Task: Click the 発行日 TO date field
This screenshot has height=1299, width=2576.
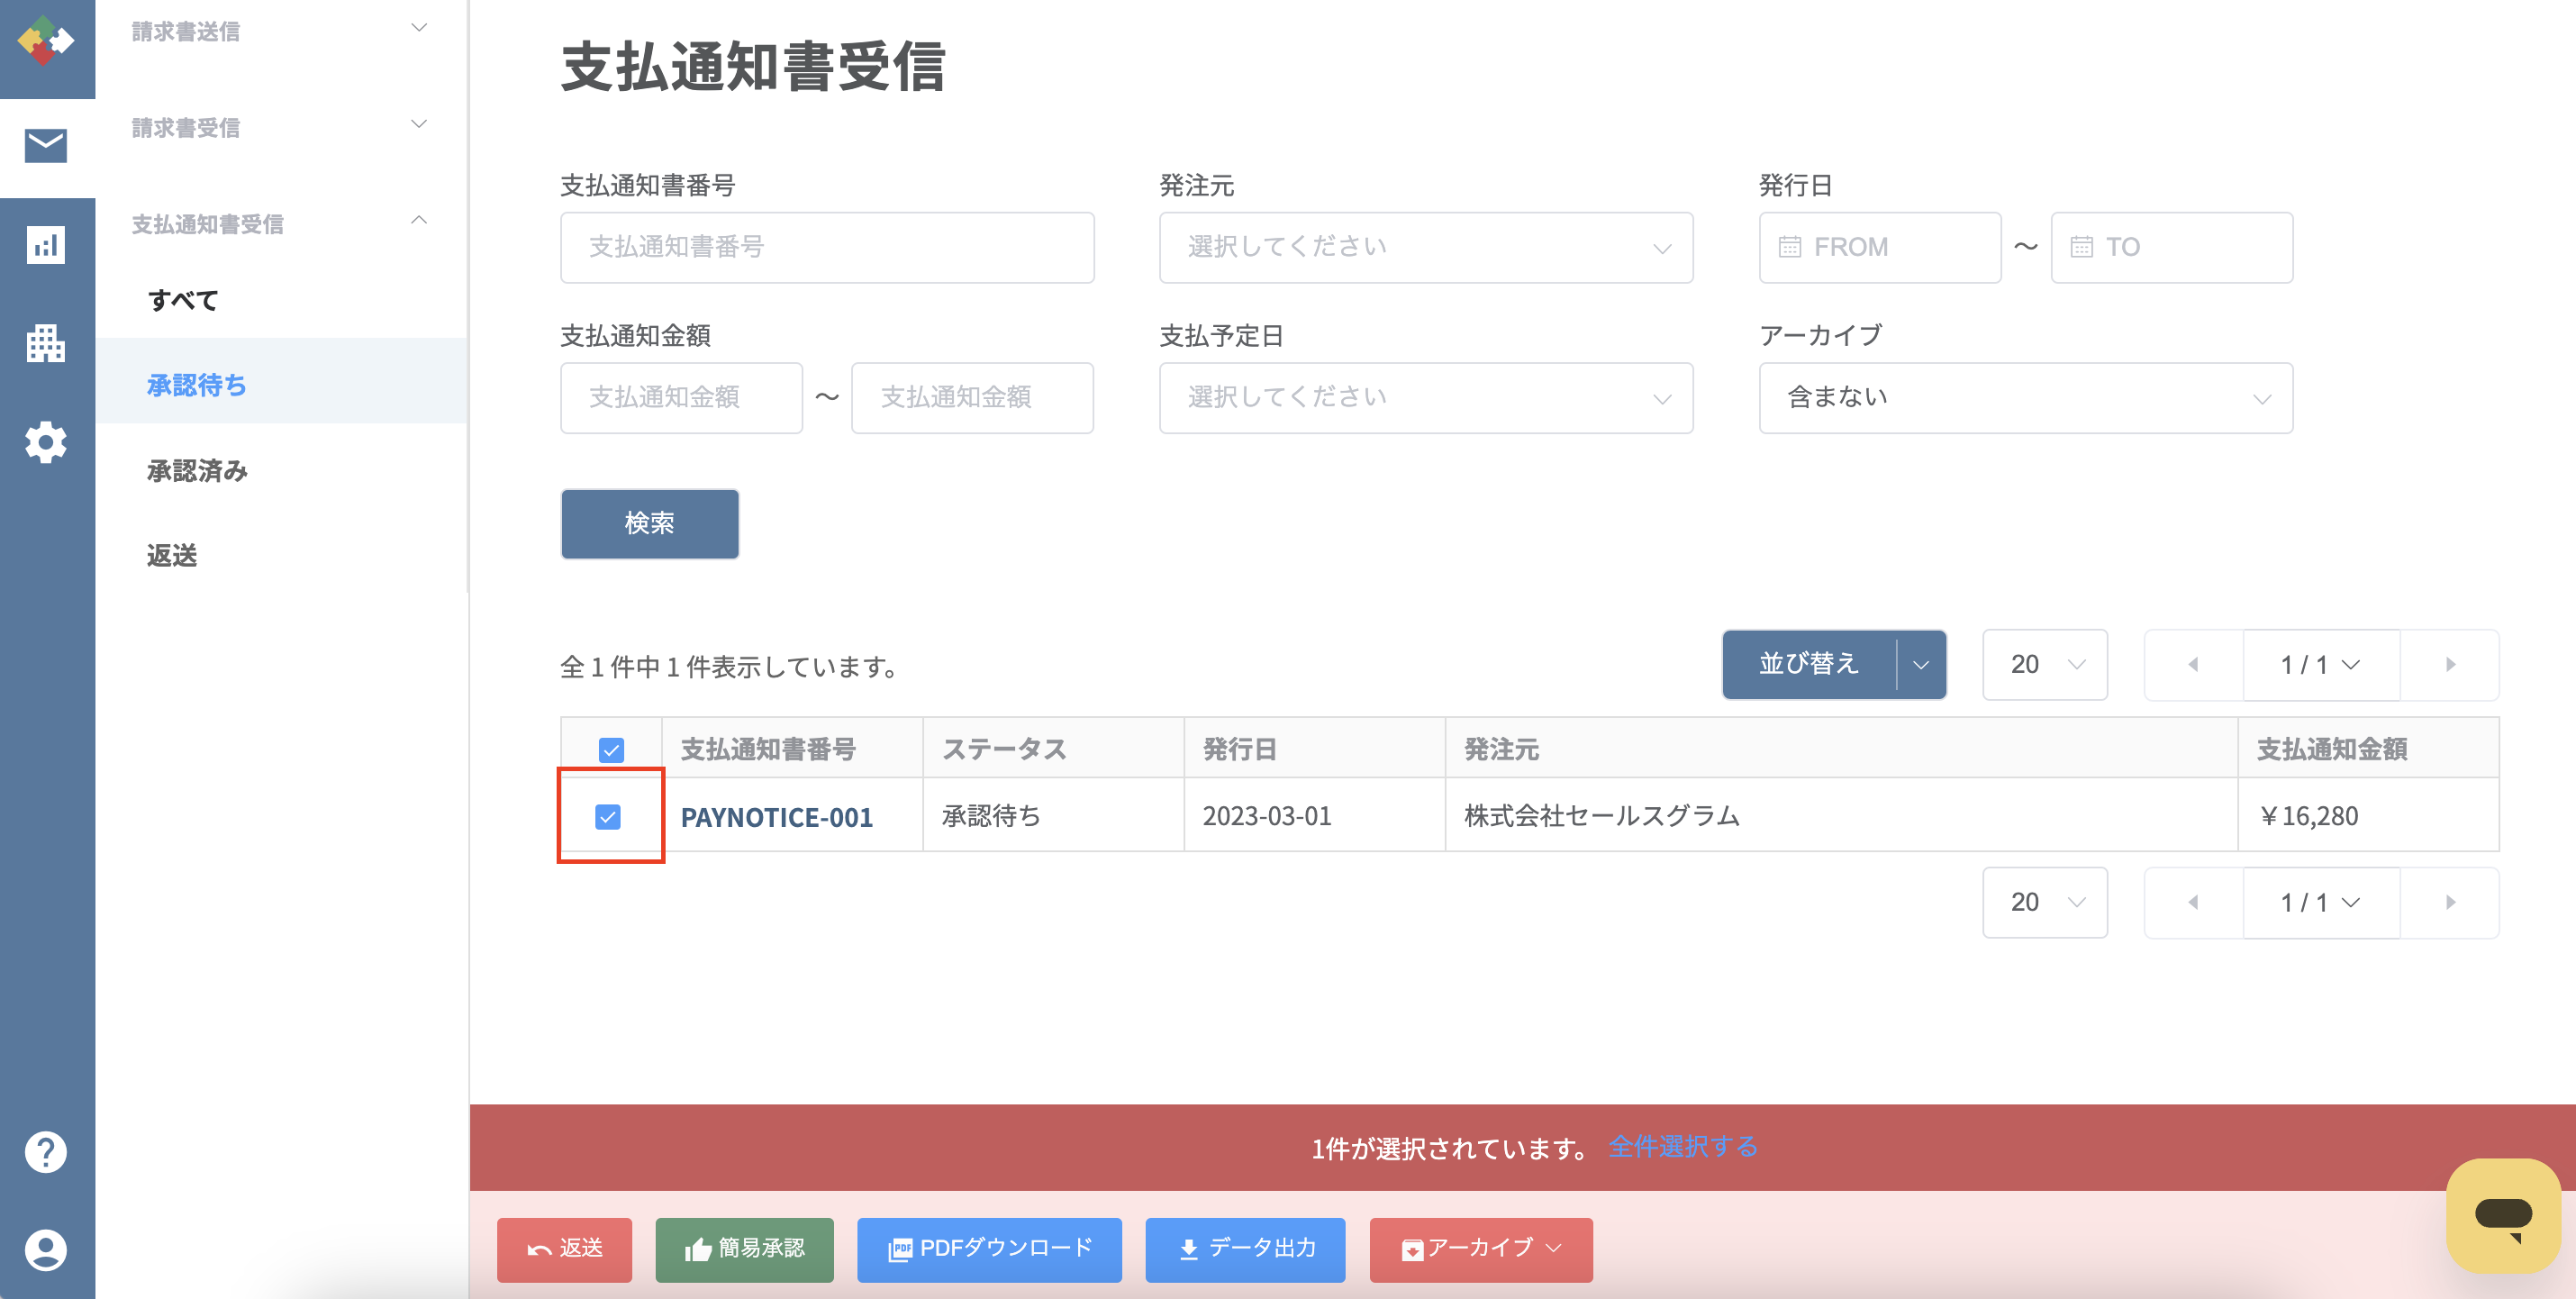Action: pos(2172,247)
